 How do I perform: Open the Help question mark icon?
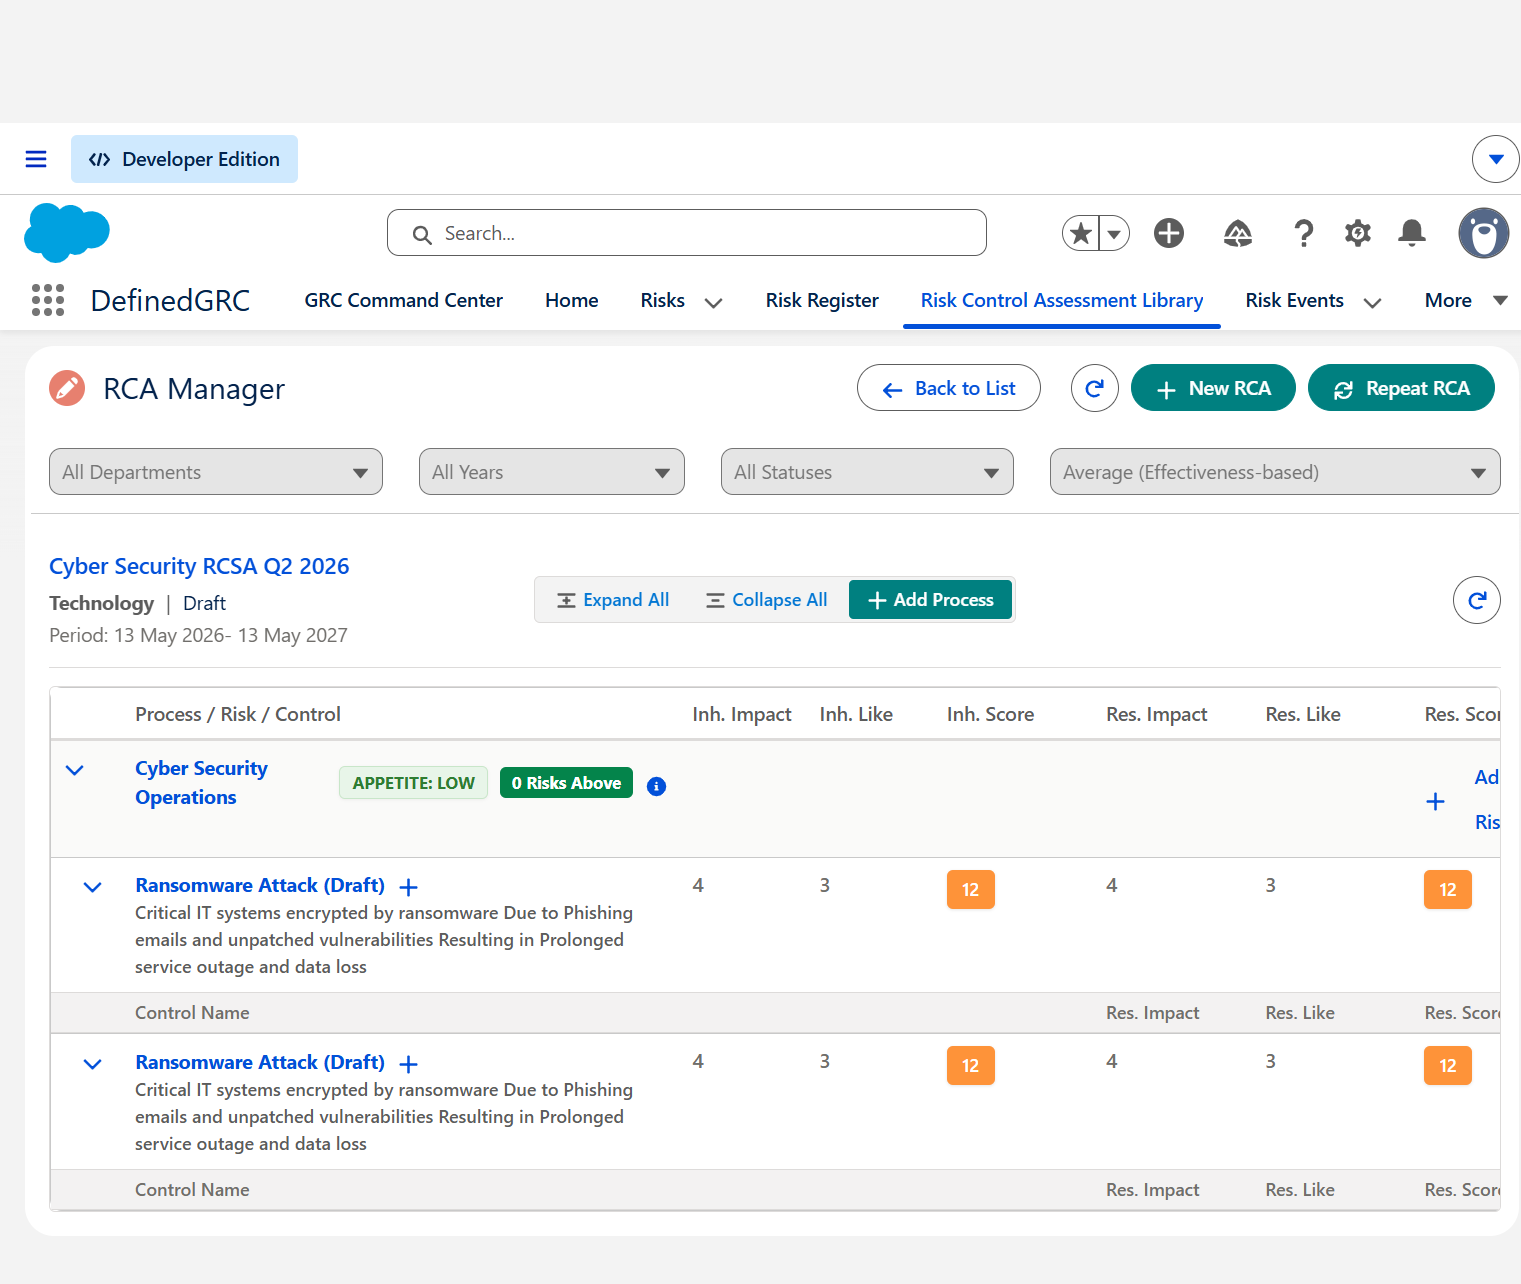click(1303, 233)
